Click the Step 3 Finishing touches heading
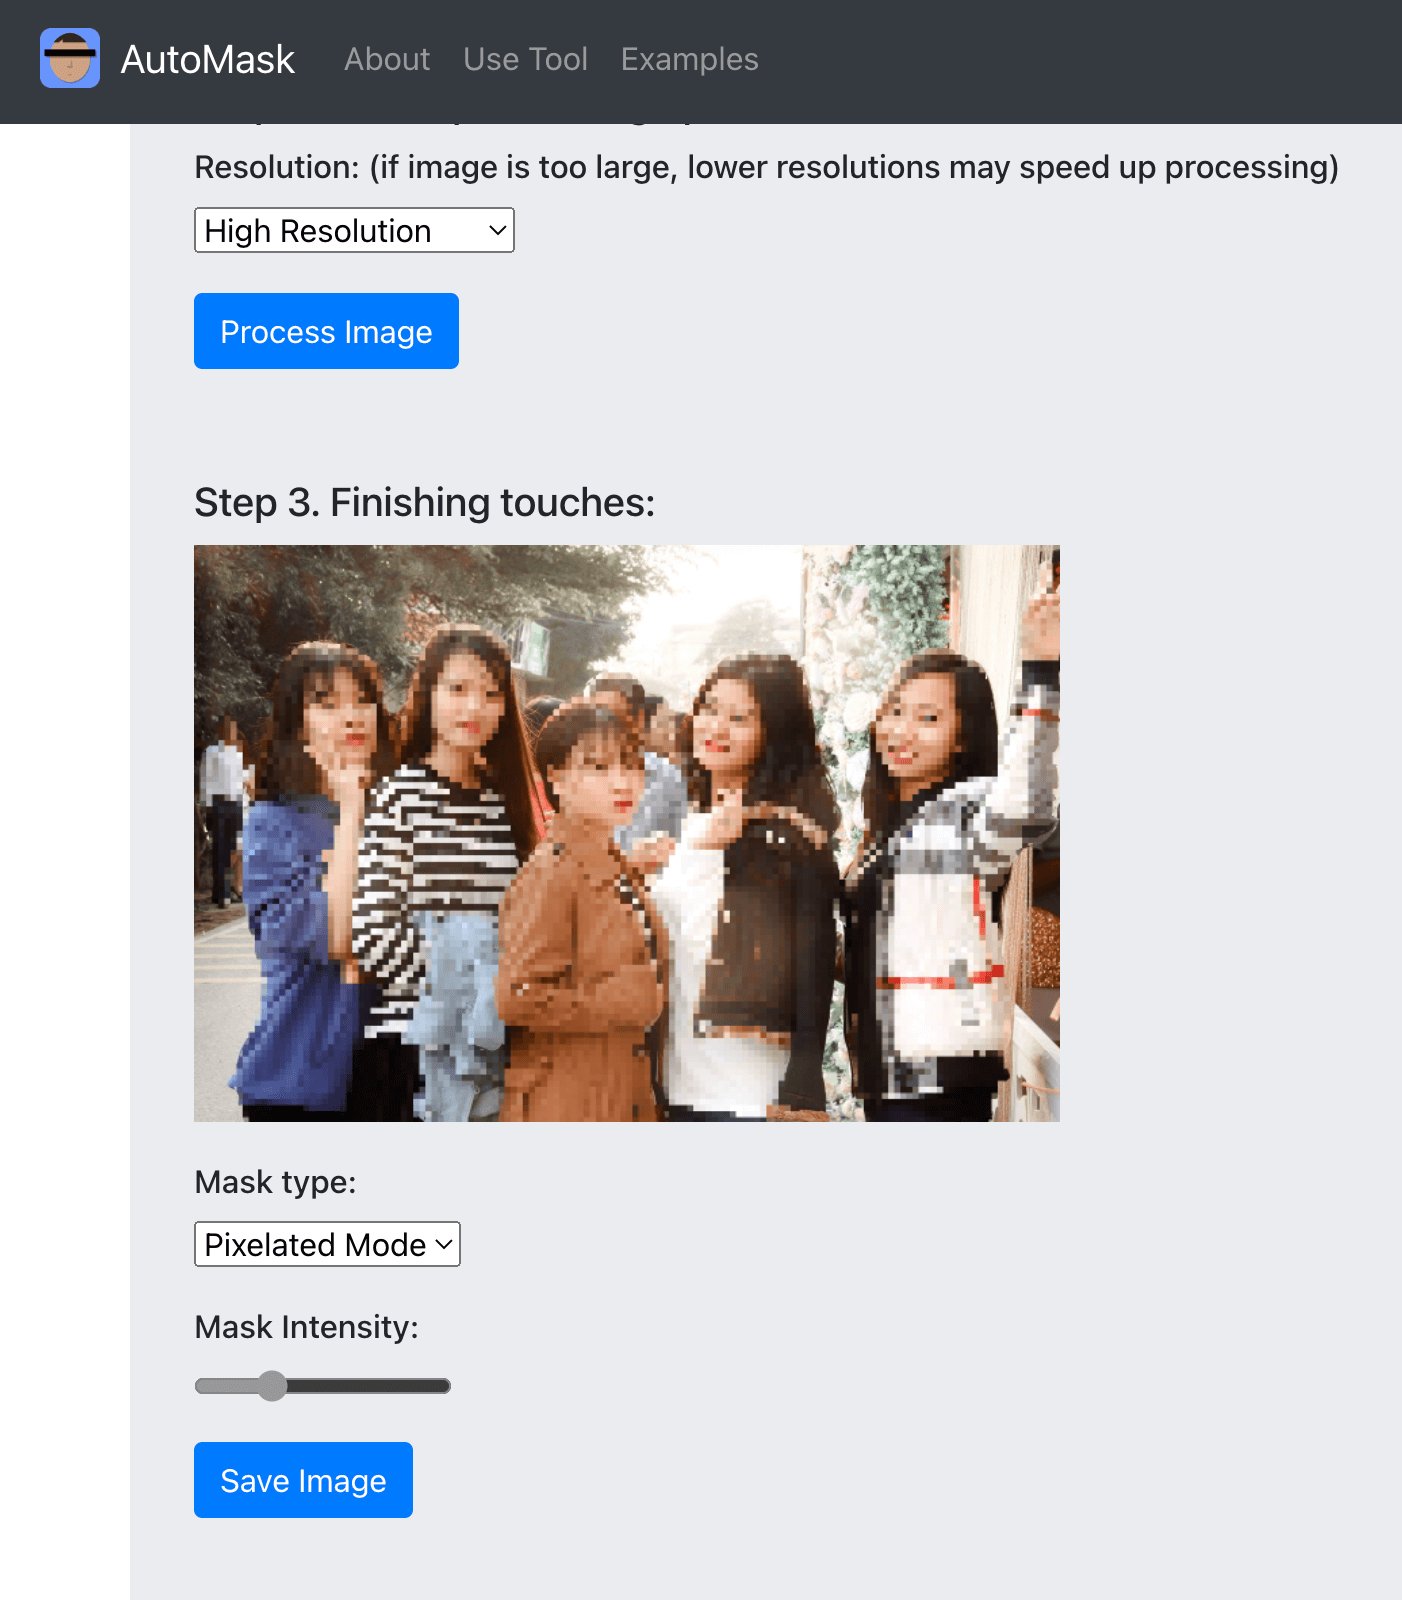The width and height of the screenshot is (1402, 1600). pyautogui.click(x=424, y=502)
